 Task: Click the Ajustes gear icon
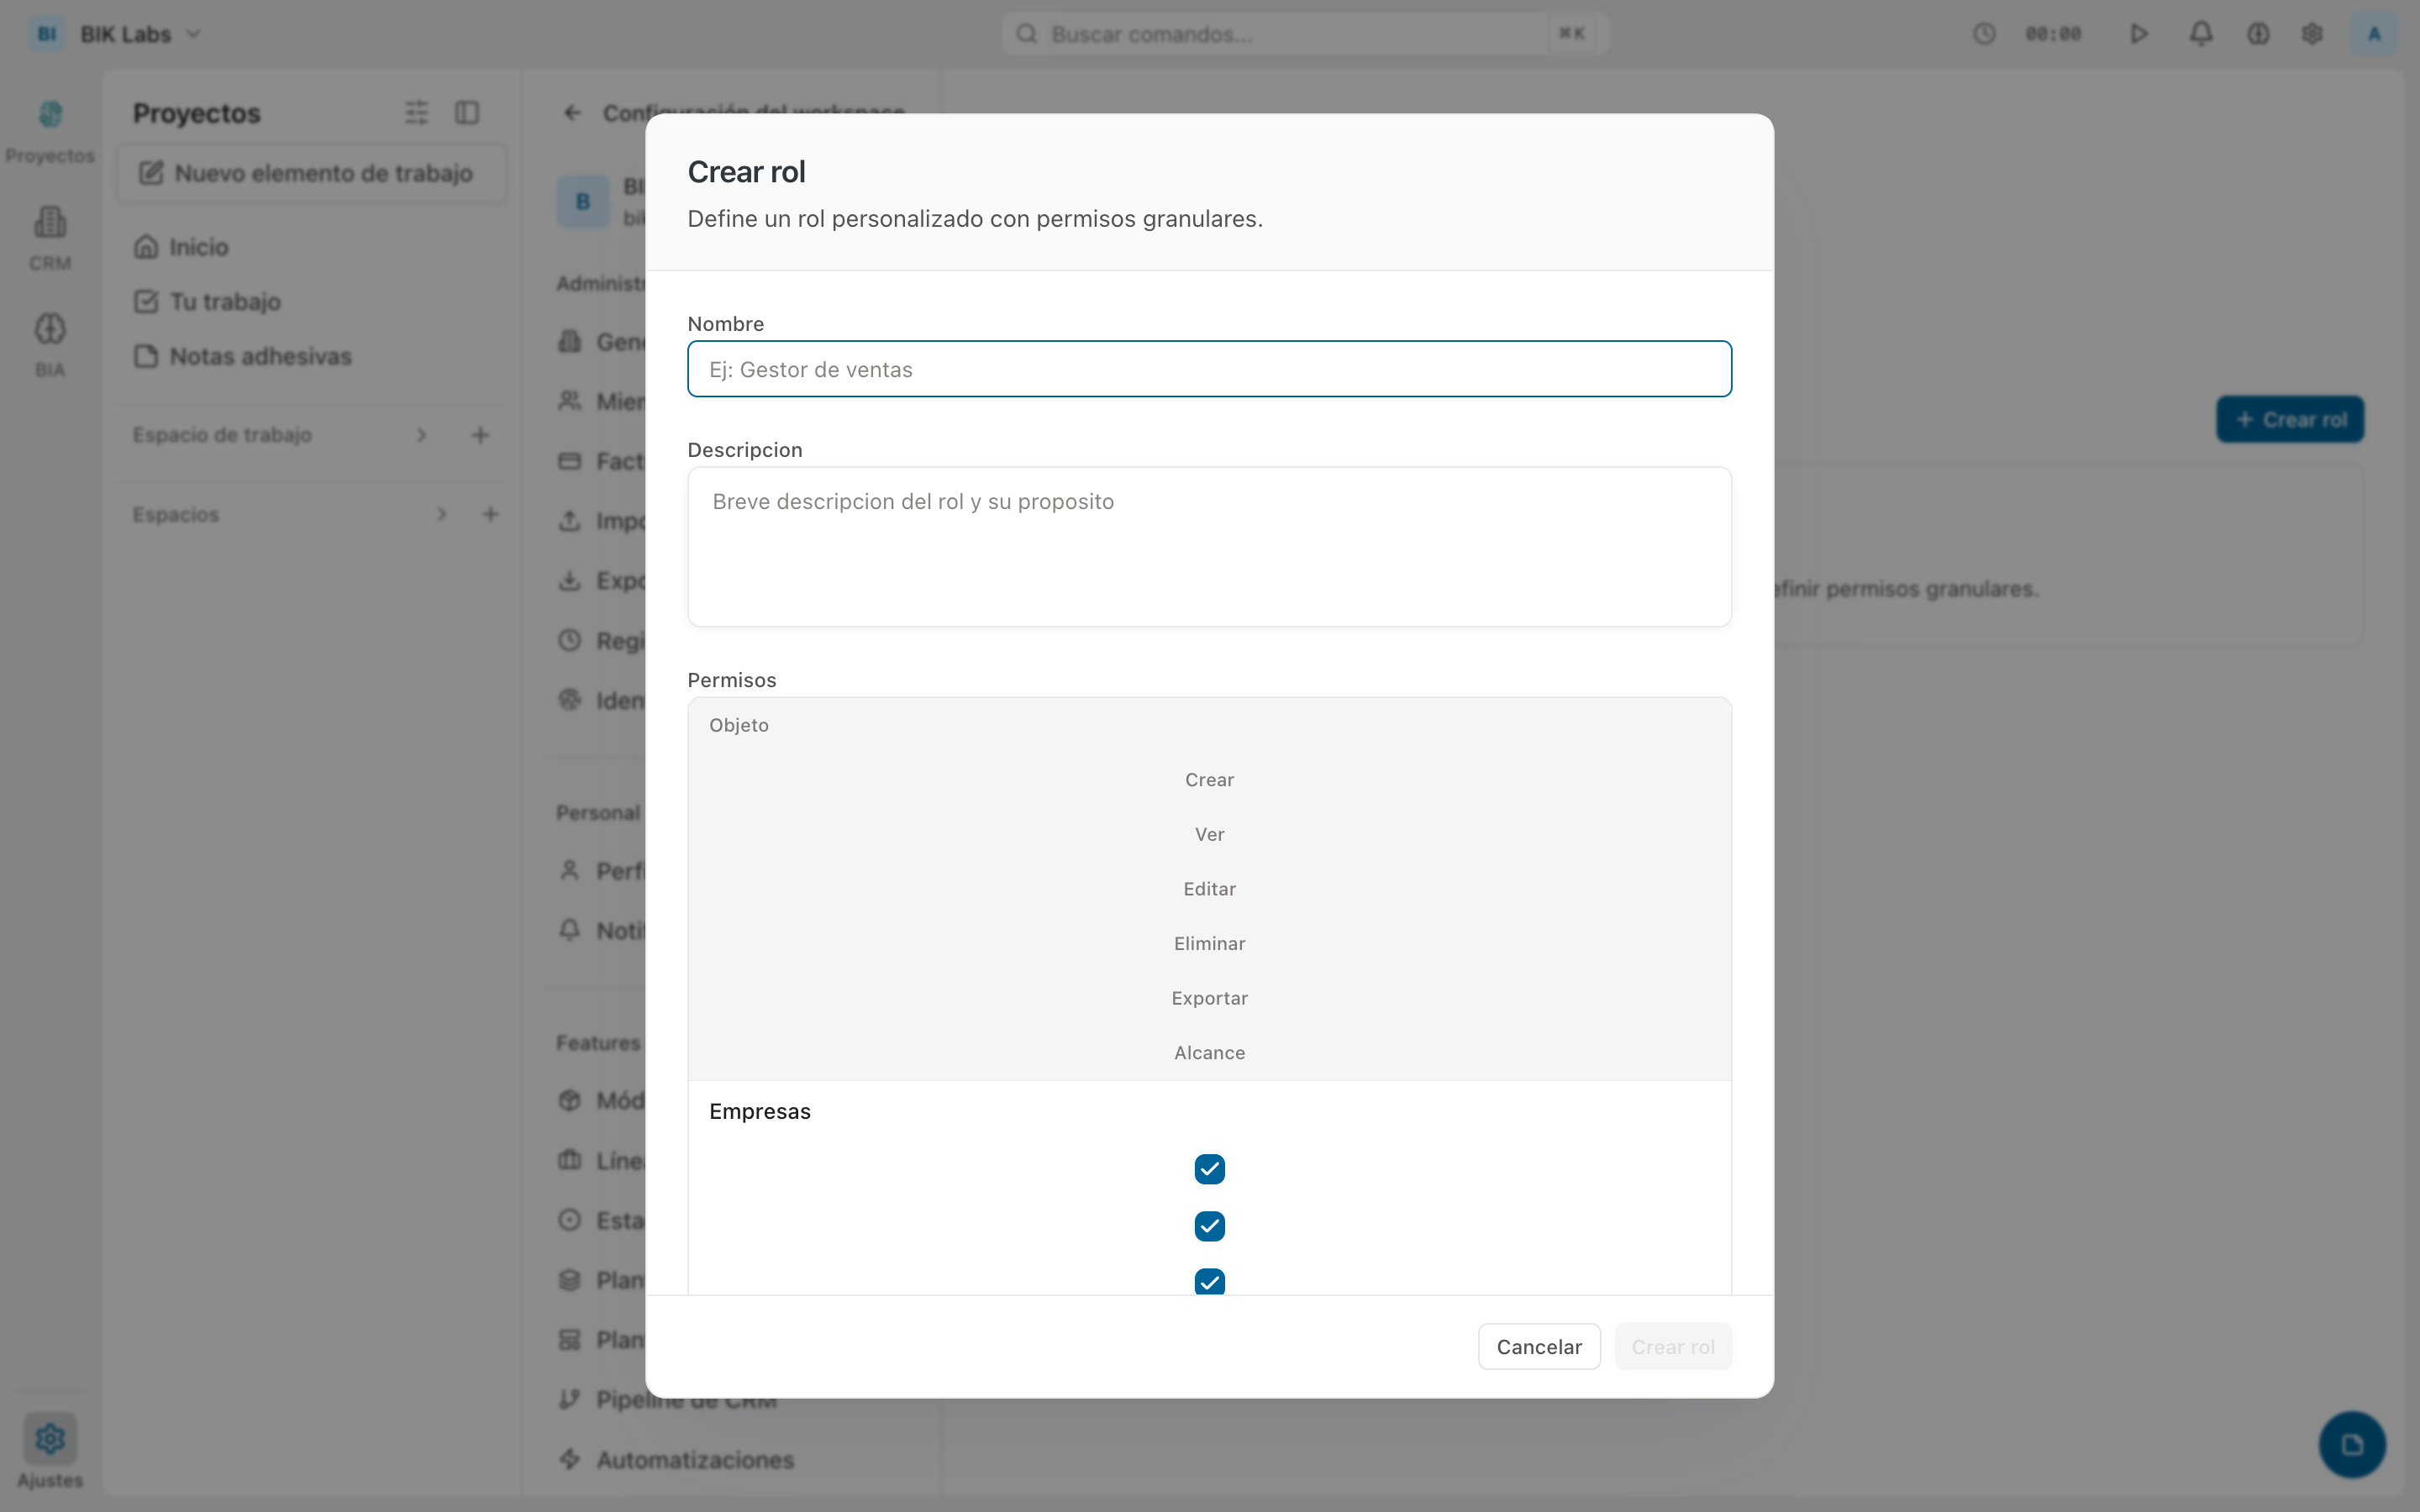pos(50,1438)
